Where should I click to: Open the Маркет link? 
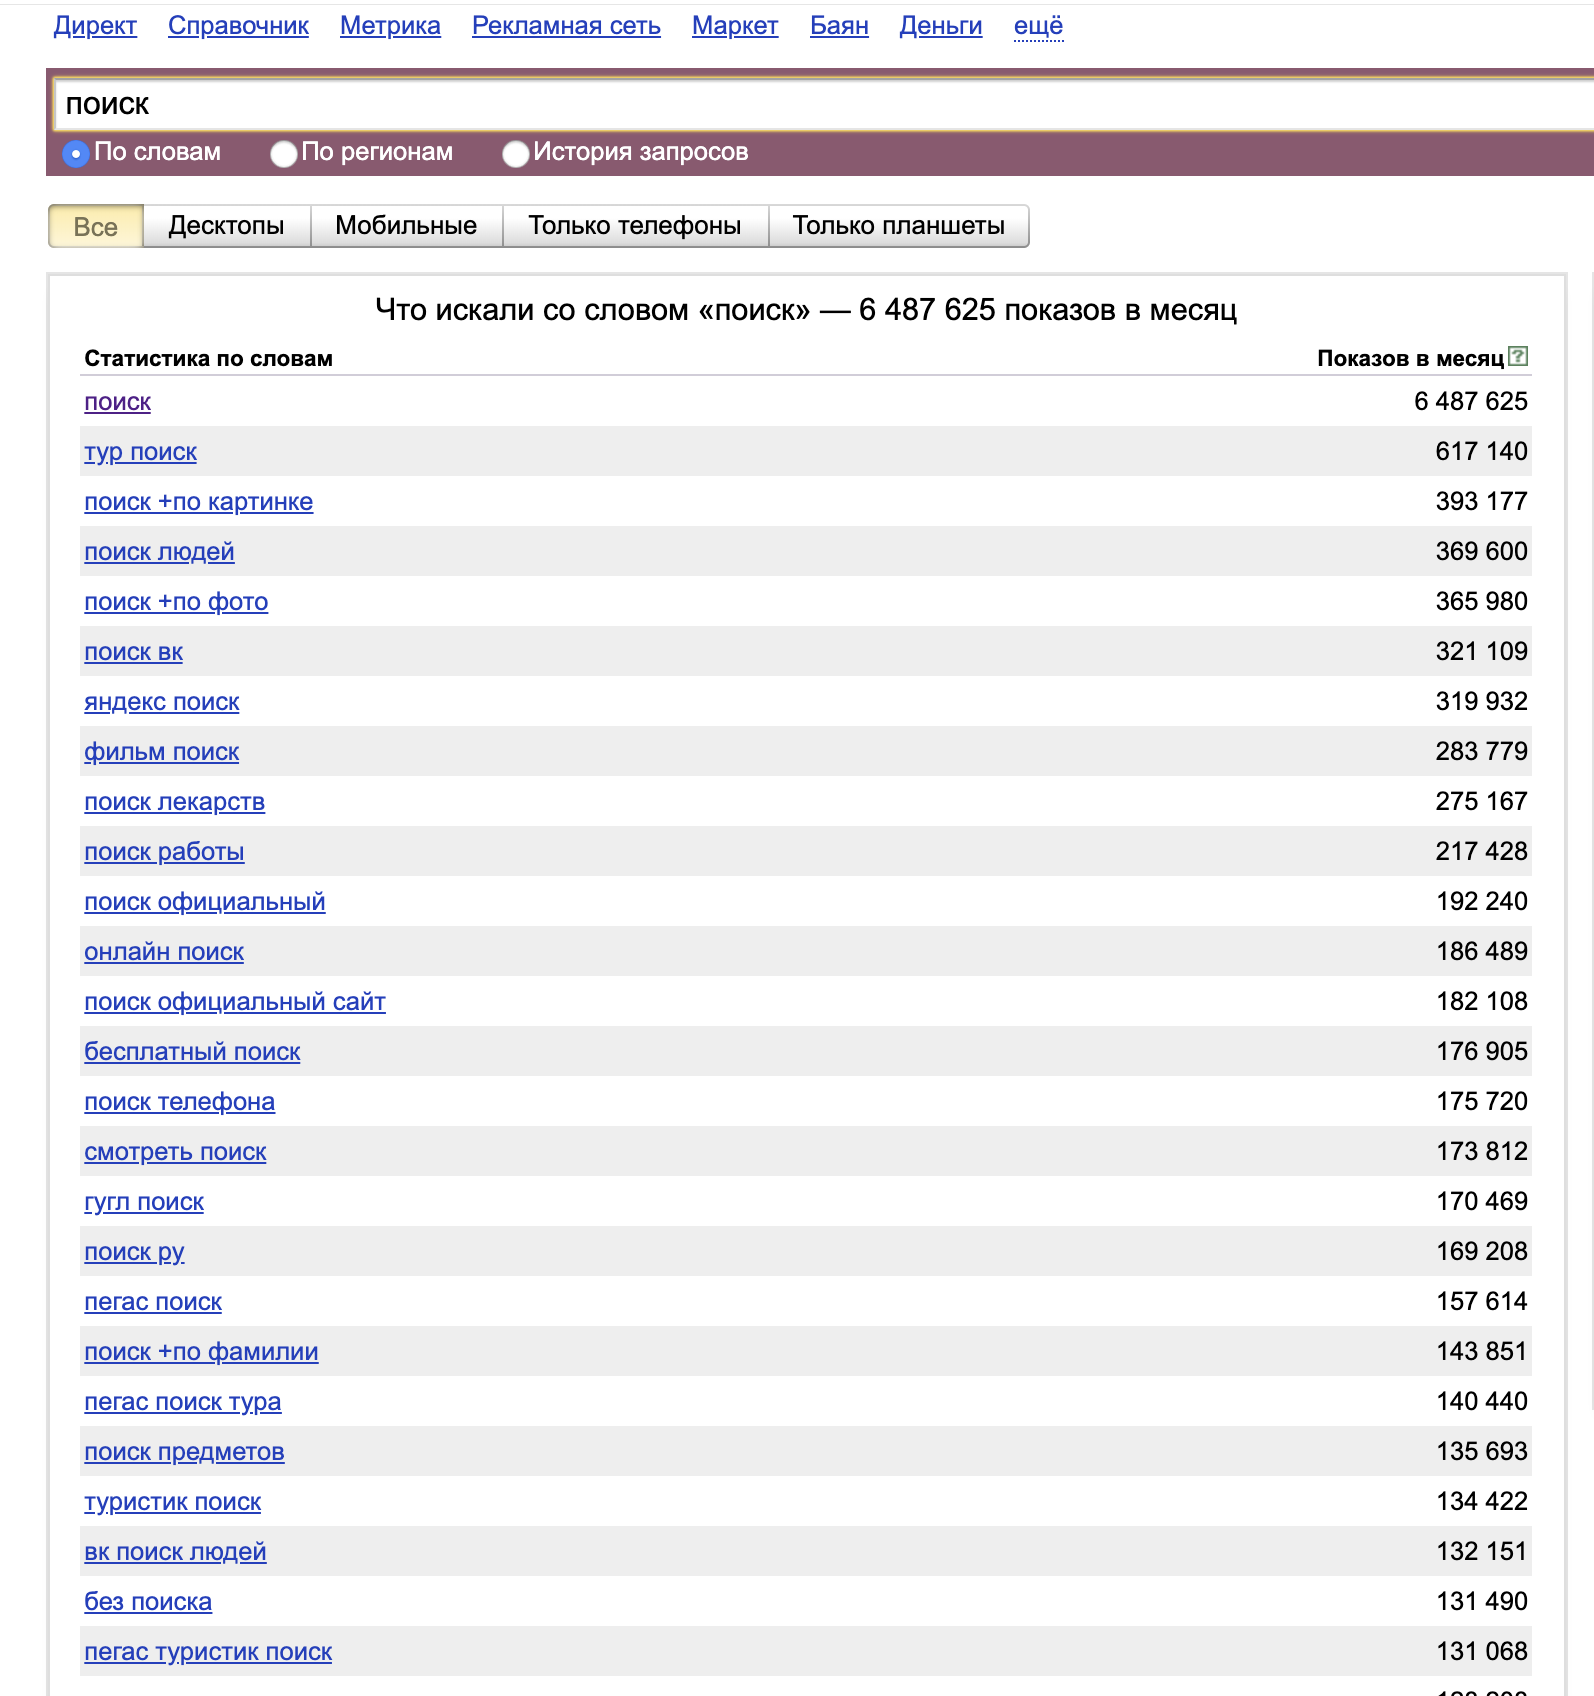[735, 26]
